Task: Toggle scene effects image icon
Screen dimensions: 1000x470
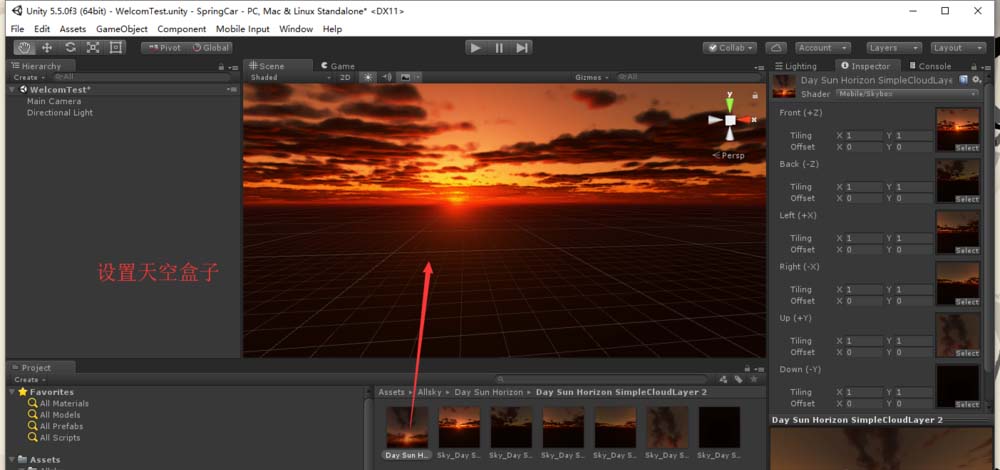Action: click(x=405, y=77)
